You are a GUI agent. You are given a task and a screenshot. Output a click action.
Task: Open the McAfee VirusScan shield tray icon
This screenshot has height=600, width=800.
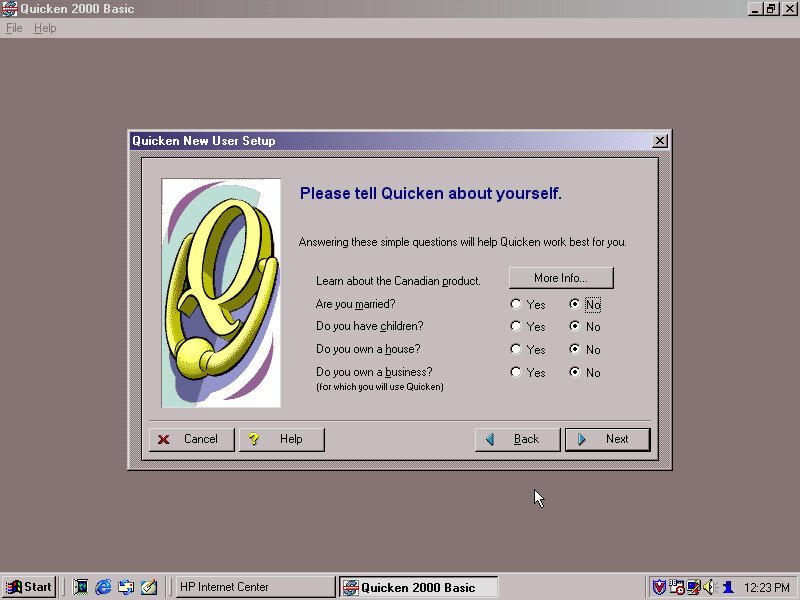point(659,587)
